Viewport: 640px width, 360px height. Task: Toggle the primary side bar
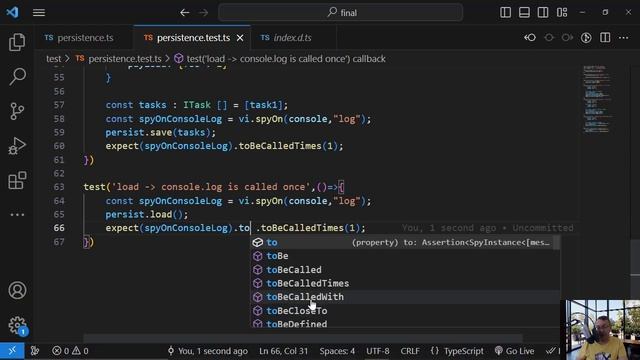pyautogui.click(x=505, y=13)
